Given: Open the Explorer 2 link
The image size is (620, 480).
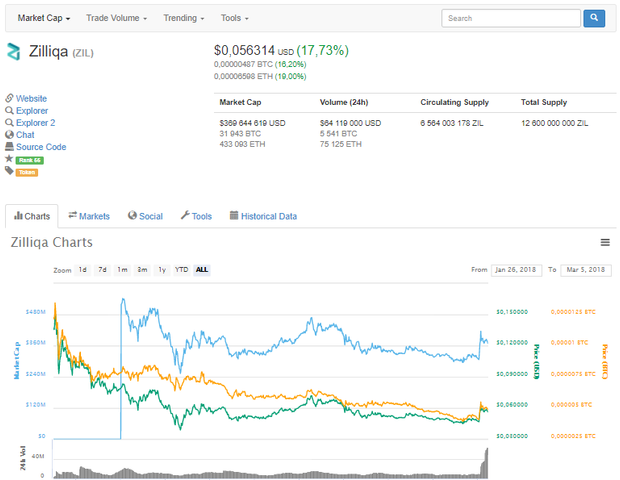Looking at the screenshot, I should 36,123.
